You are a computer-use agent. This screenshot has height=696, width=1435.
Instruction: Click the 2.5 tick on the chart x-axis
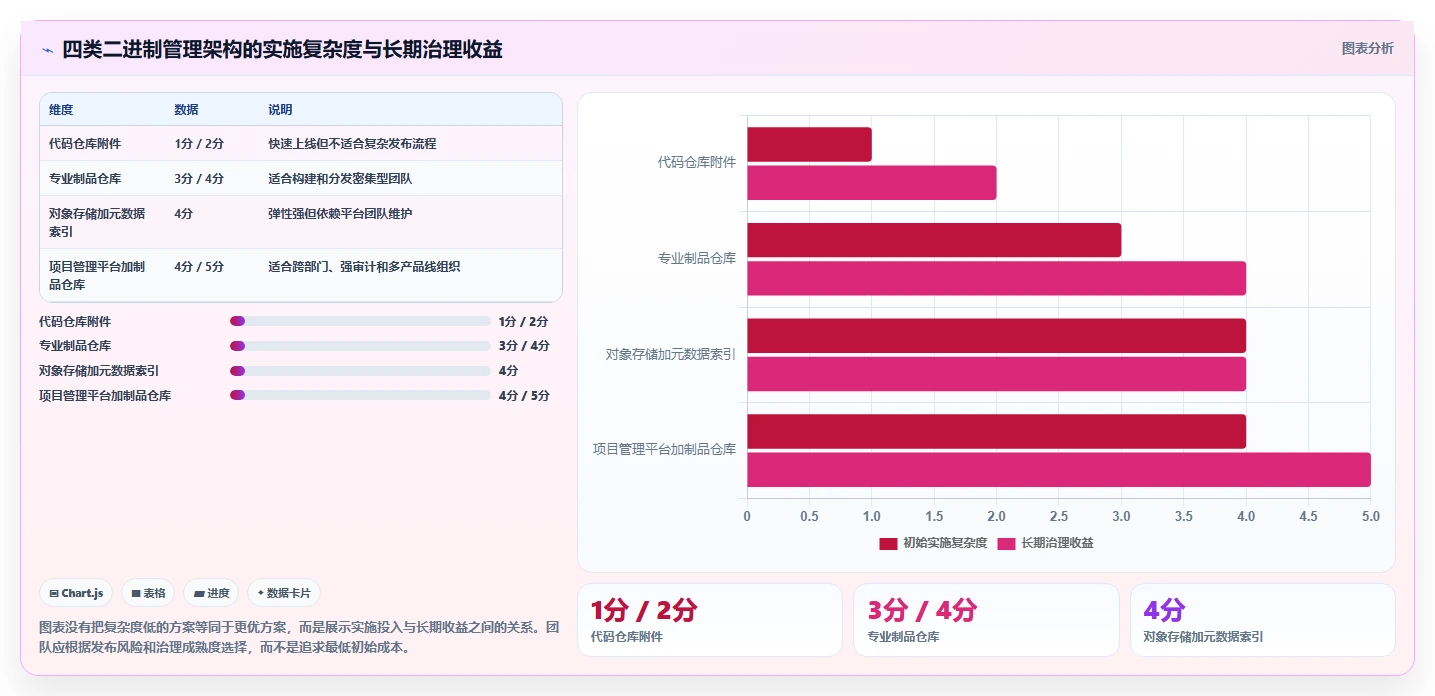(1059, 517)
